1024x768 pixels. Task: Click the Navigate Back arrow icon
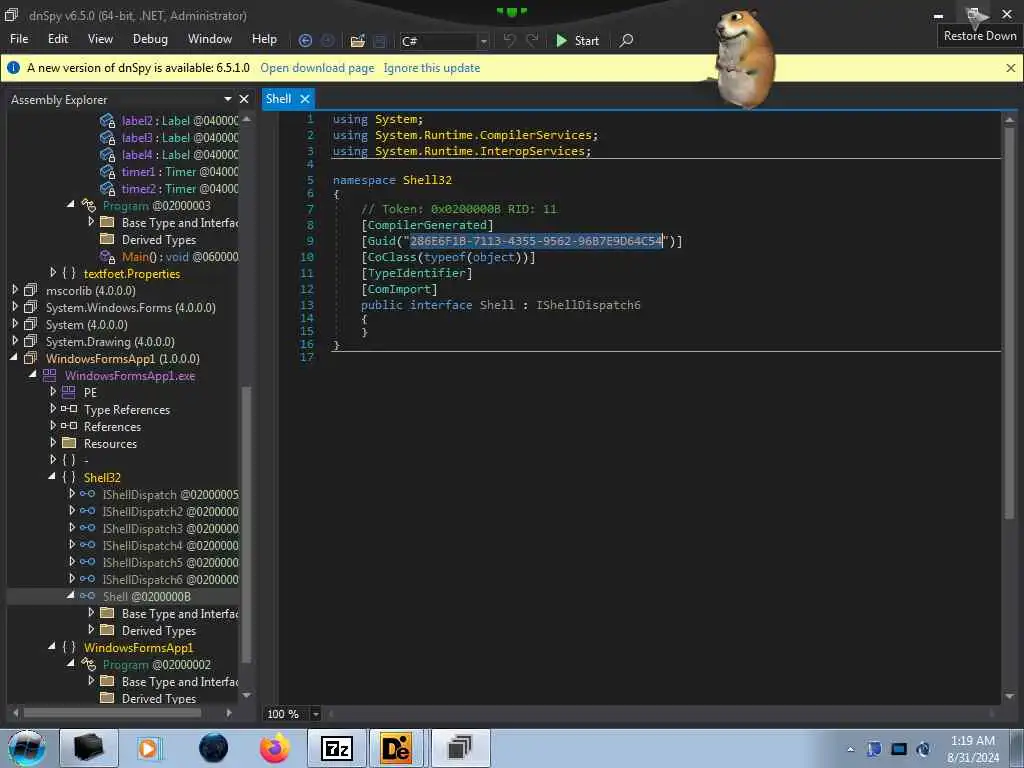[305, 40]
